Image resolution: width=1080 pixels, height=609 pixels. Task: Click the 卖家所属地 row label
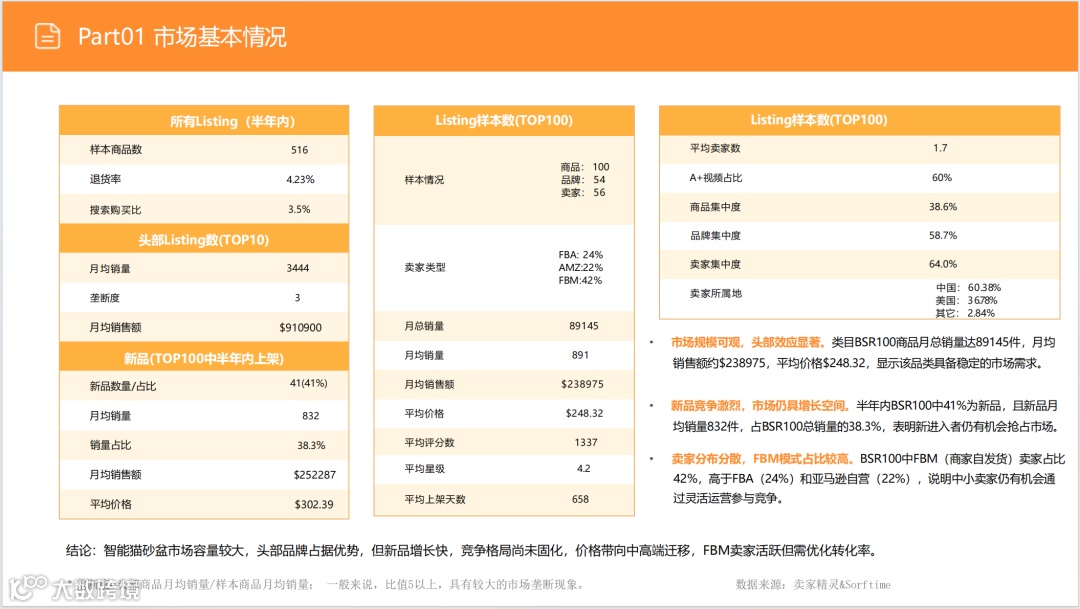point(716,293)
